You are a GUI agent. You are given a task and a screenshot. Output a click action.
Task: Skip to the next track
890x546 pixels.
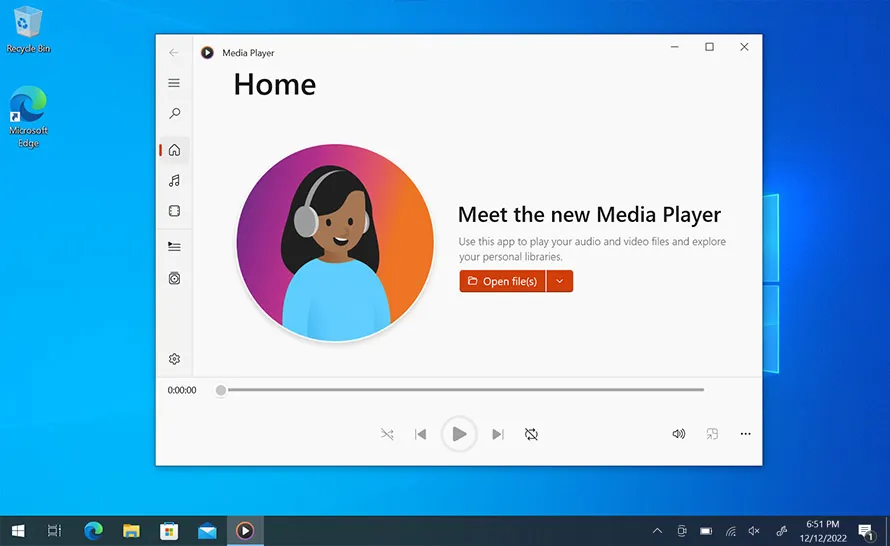[x=498, y=434]
